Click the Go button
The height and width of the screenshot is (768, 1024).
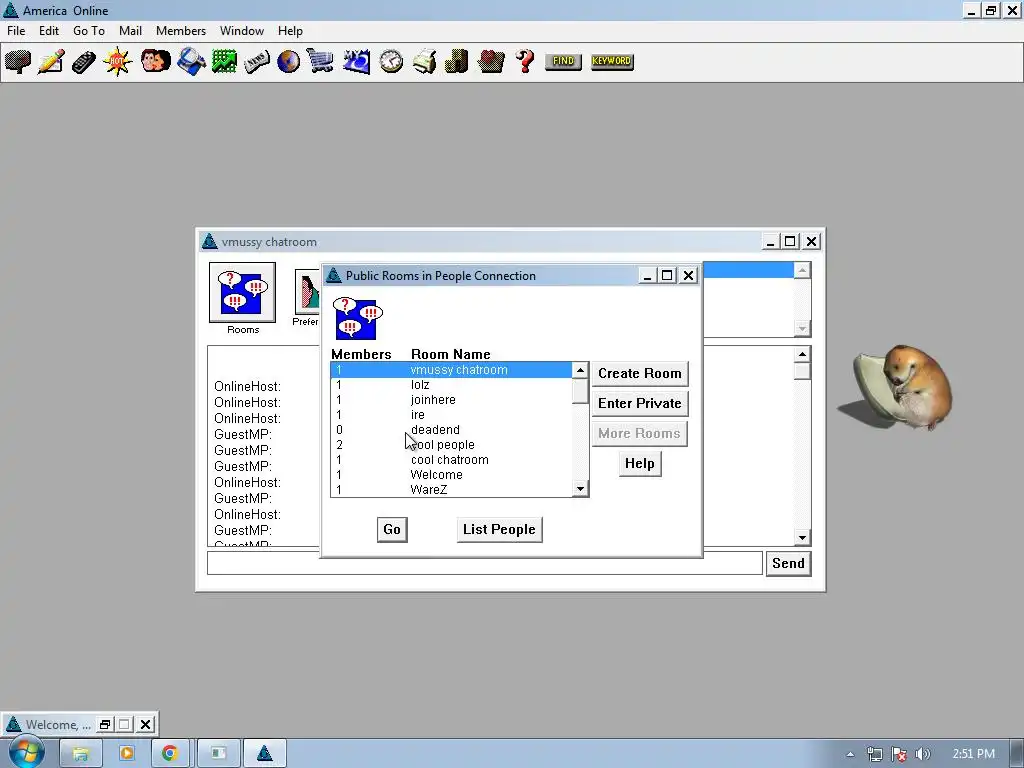[392, 530]
